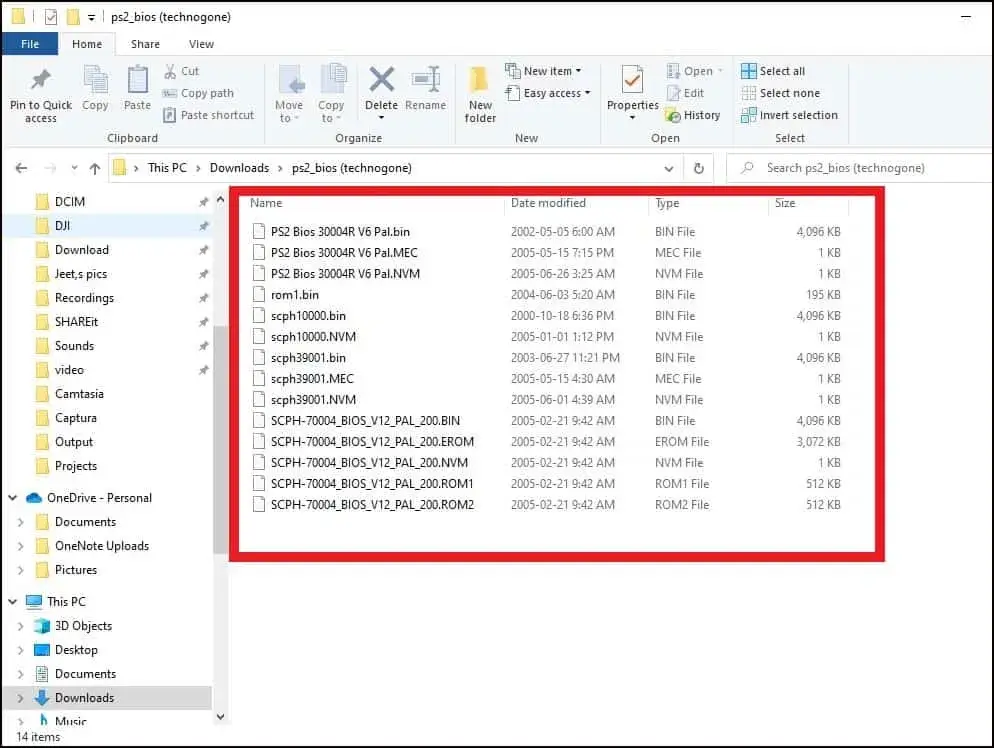The image size is (994, 748).
Task: Open the address bar history dropdown
Action: tap(669, 169)
